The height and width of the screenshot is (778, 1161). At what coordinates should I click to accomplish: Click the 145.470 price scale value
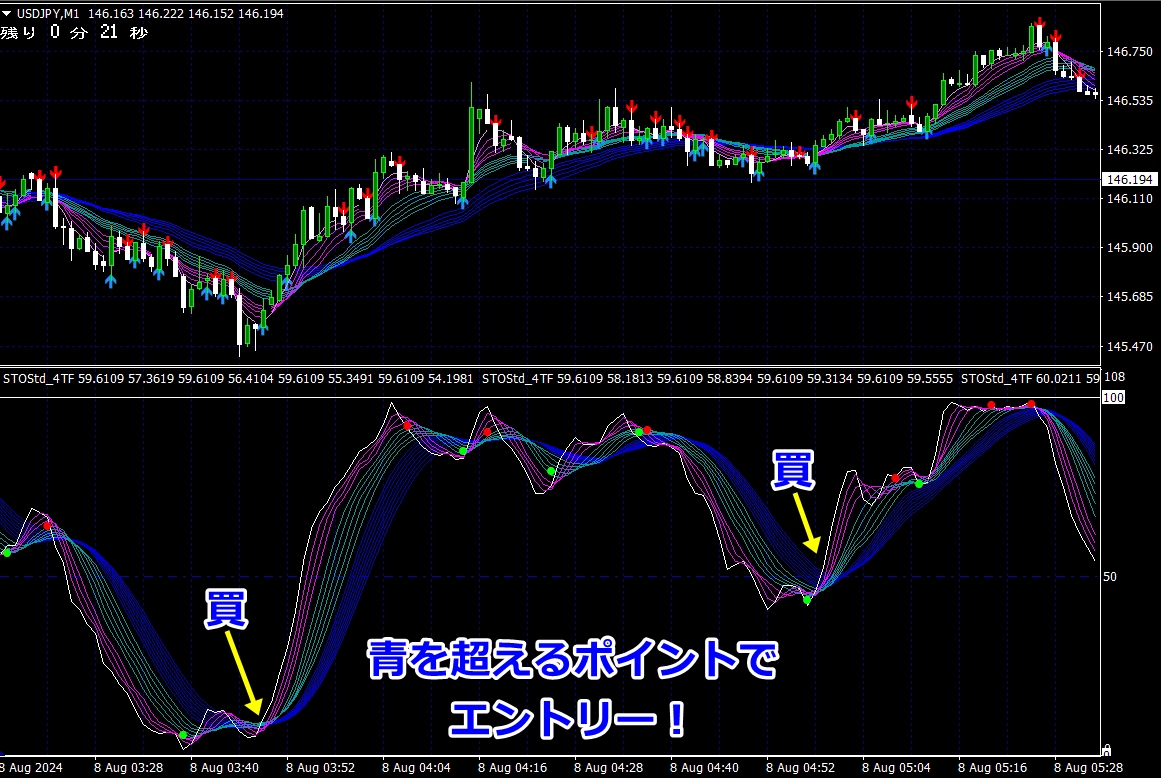[x=1127, y=347]
